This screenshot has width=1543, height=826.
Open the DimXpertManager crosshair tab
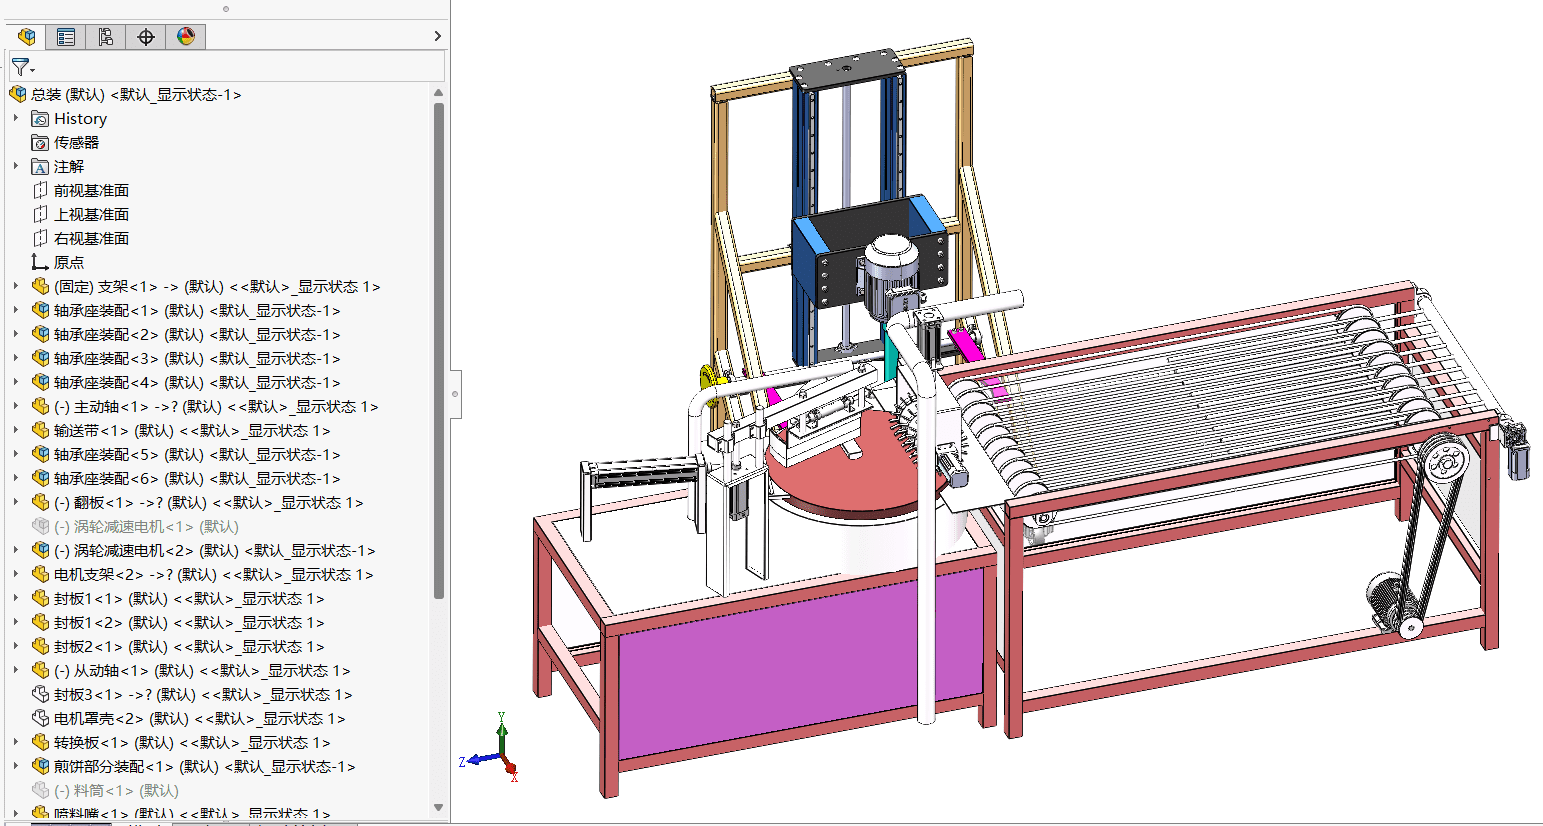click(146, 37)
